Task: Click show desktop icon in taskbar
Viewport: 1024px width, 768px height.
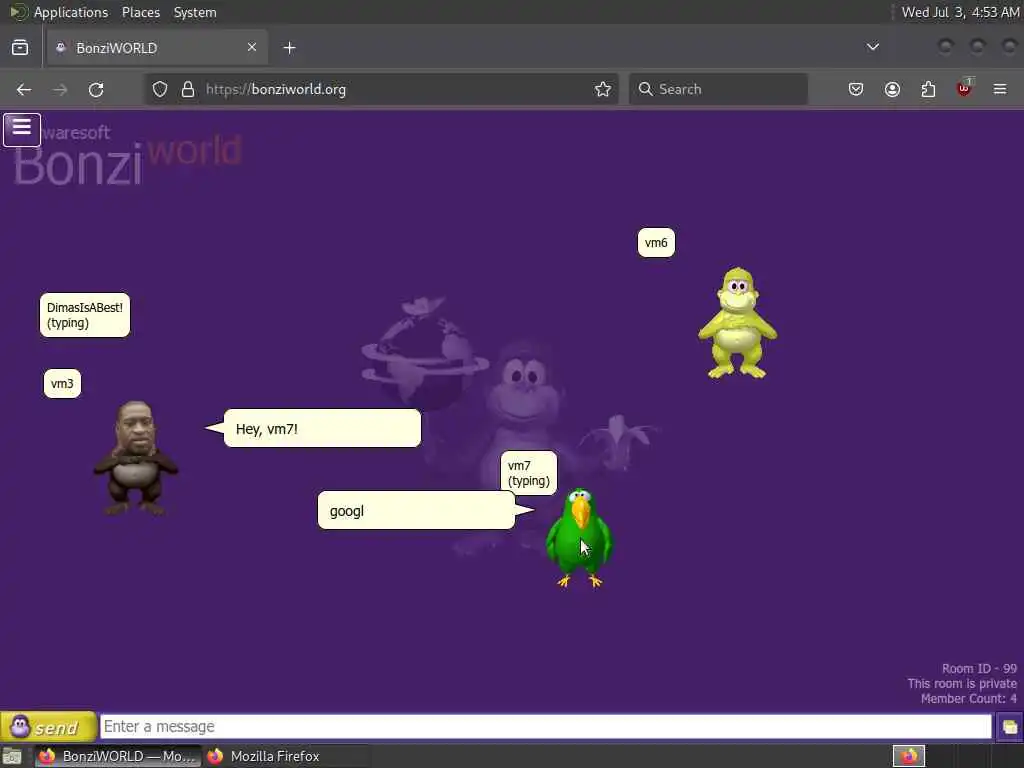Action: (x=12, y=757)
